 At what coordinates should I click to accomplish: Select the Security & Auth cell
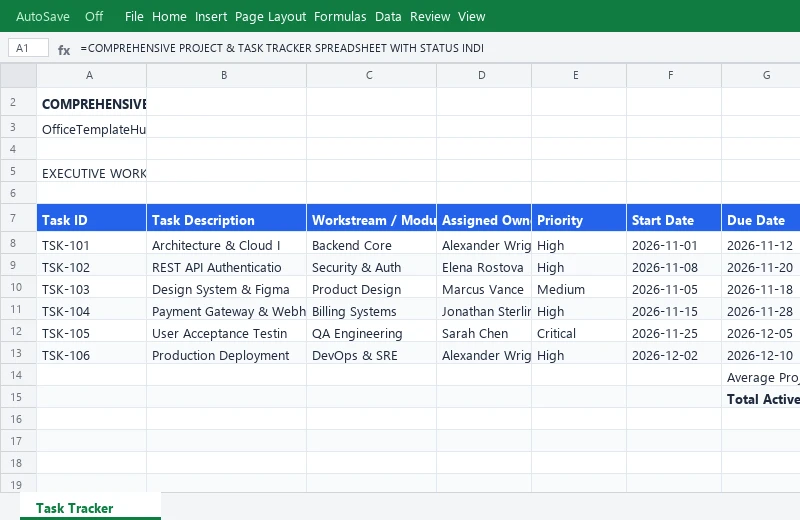pos(371,265)
